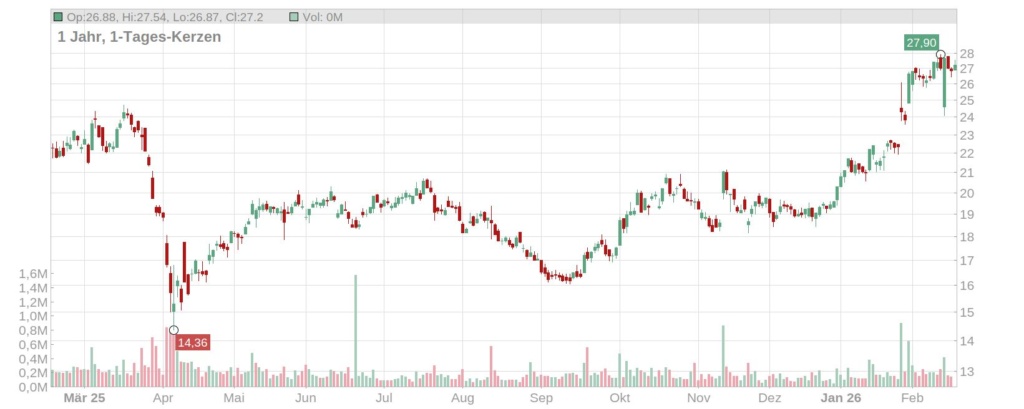Click the 1,6M volume axis label
Screen dimensions: 1024x409
[33, 274]
